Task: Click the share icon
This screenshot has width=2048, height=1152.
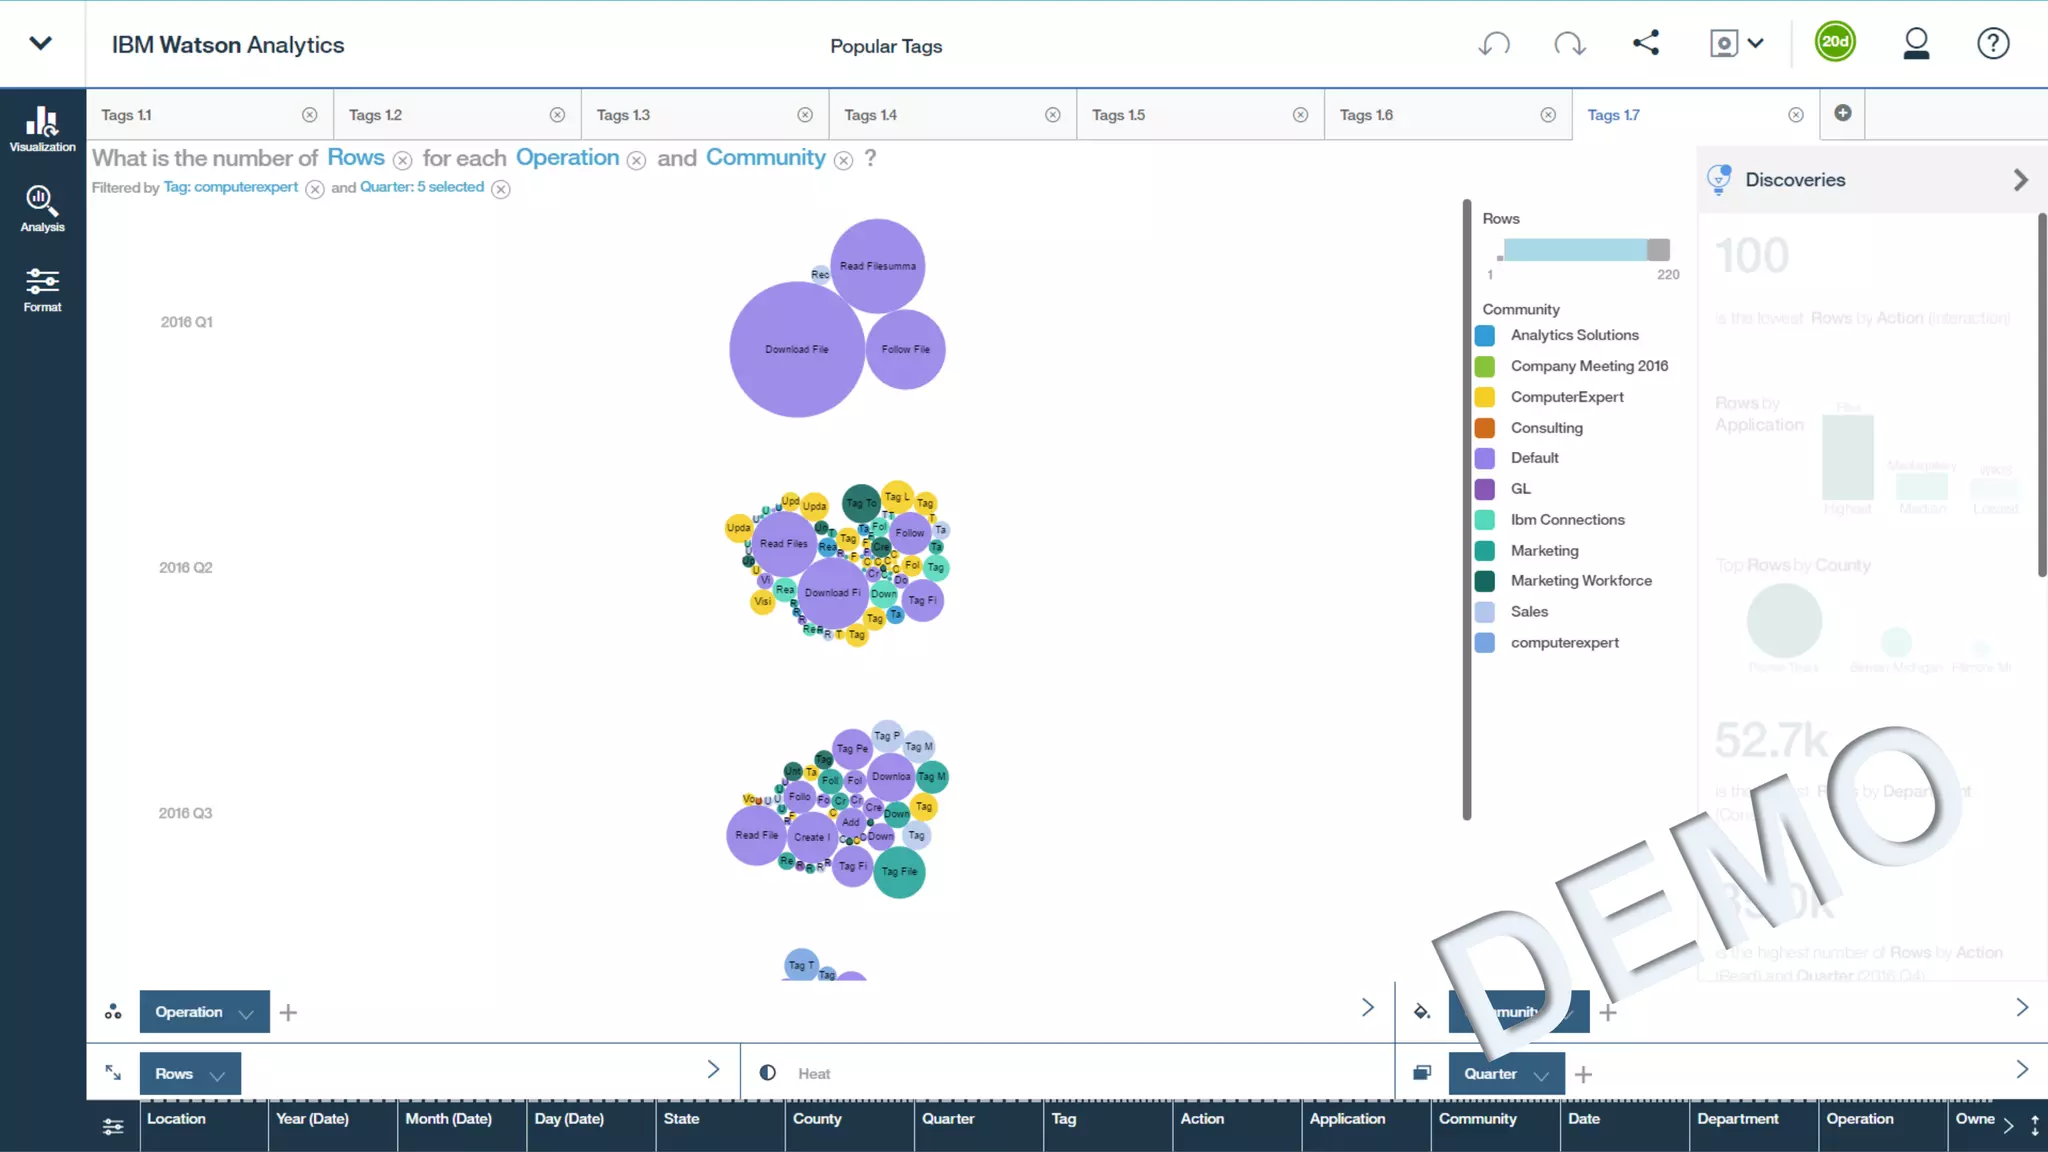Action: (1646, 43)
